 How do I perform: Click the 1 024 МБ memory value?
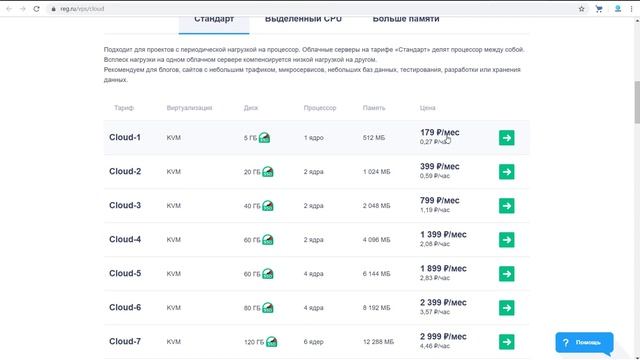click(x=376, y=172)
